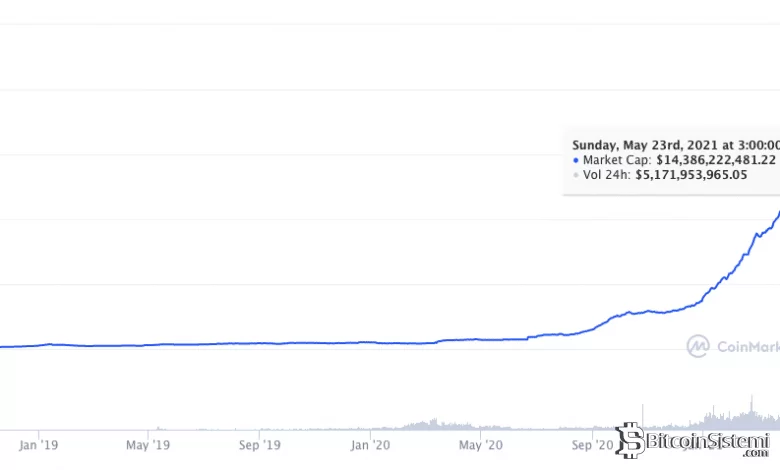
Task: Click the grey Vol 24h dot in tooltip
Action: click(576, 174)
